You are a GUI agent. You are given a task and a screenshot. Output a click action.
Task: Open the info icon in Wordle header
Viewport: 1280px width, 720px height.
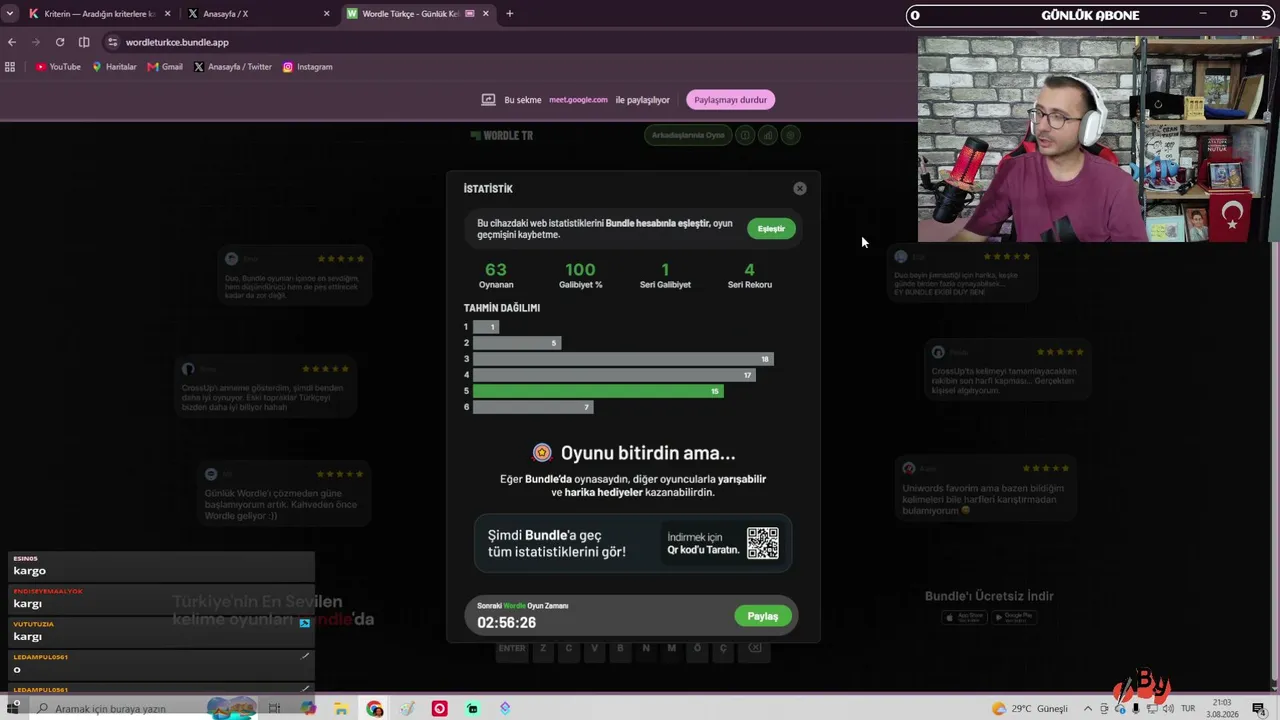(744, 135)
